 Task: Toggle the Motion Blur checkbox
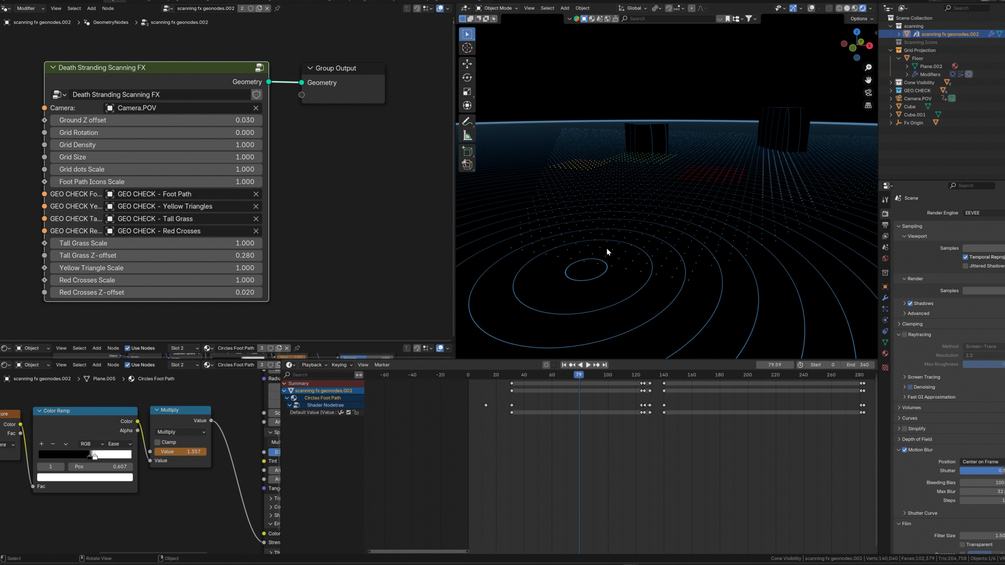tap(905, 450)
